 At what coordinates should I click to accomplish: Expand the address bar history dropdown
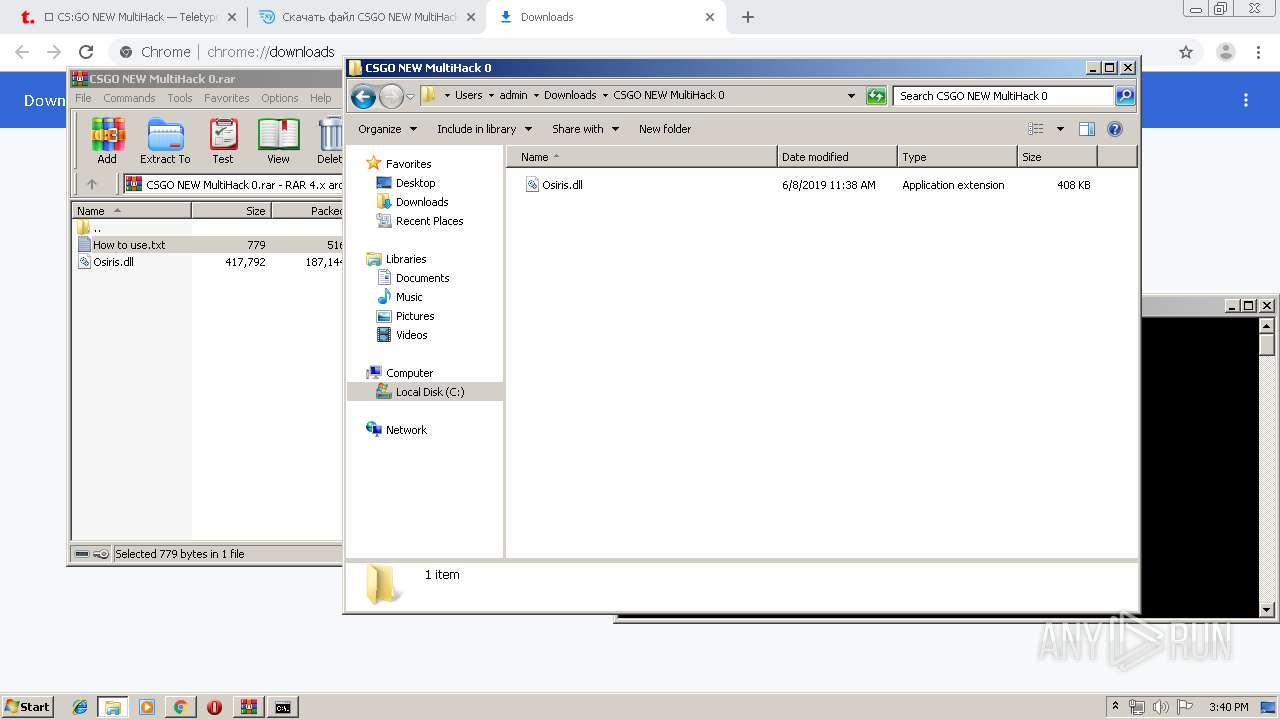click(x=851, y=96)
